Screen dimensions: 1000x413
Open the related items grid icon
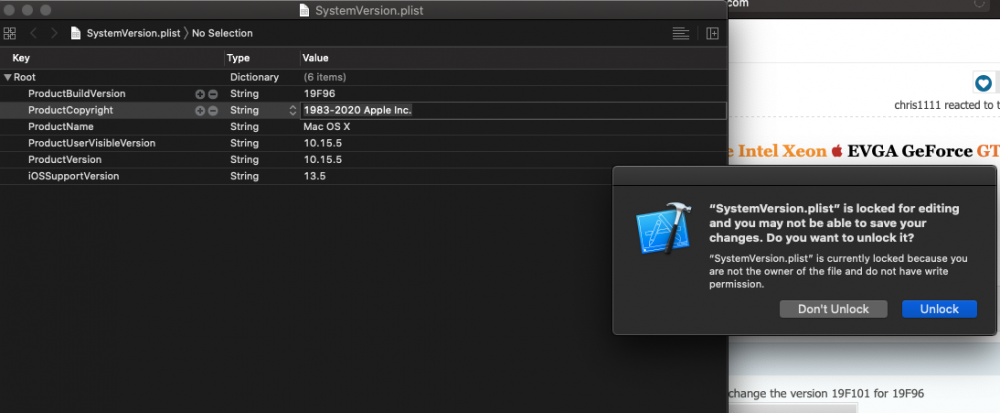[10, 33]
